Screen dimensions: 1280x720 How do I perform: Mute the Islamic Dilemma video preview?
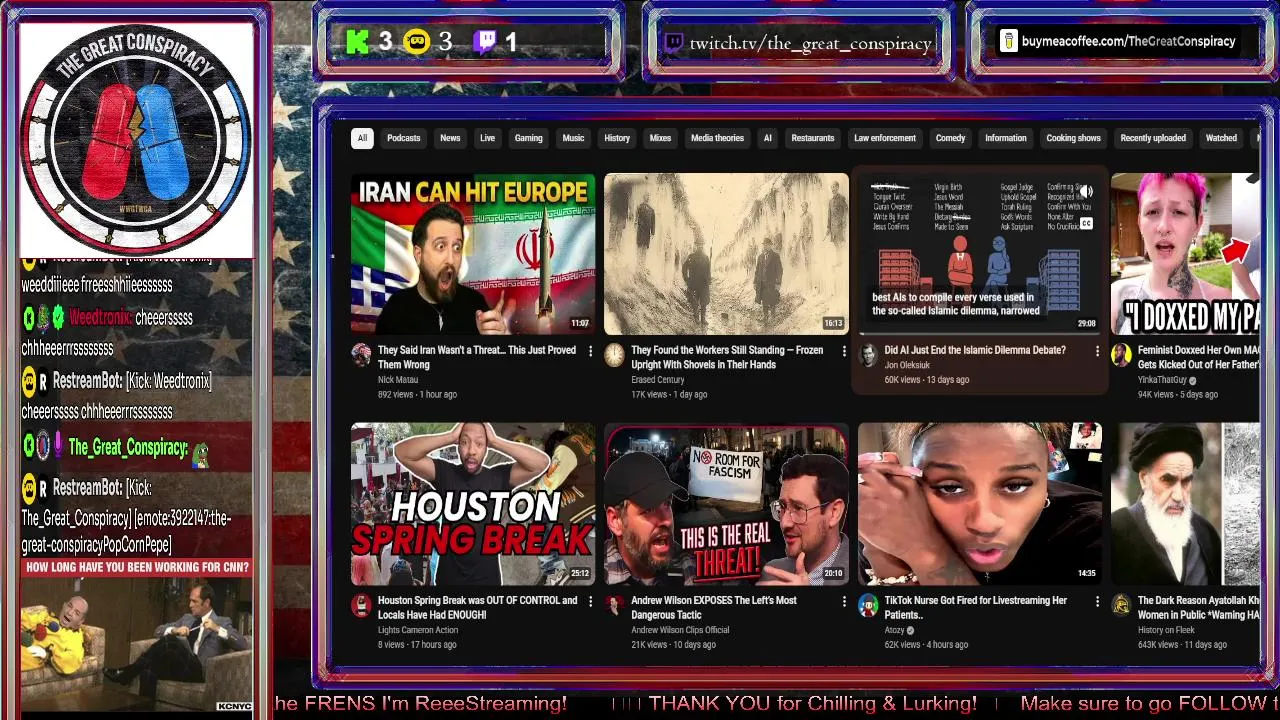(x=1086, y=191)
